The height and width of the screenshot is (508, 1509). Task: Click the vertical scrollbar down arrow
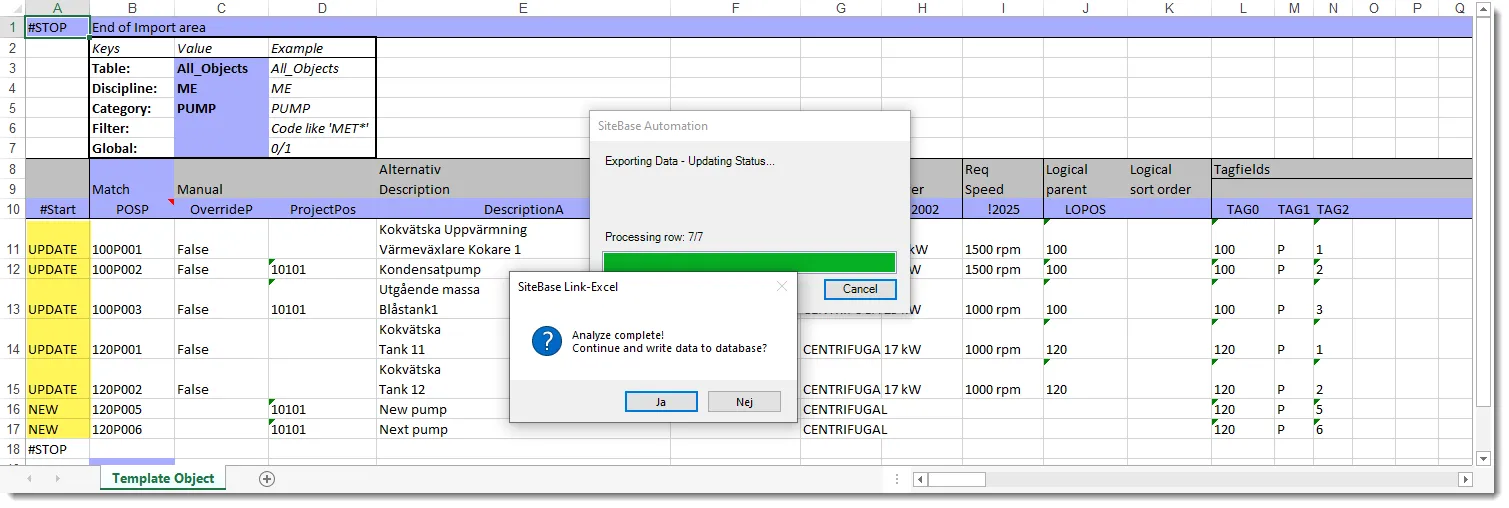click(x=1484, y=458)
